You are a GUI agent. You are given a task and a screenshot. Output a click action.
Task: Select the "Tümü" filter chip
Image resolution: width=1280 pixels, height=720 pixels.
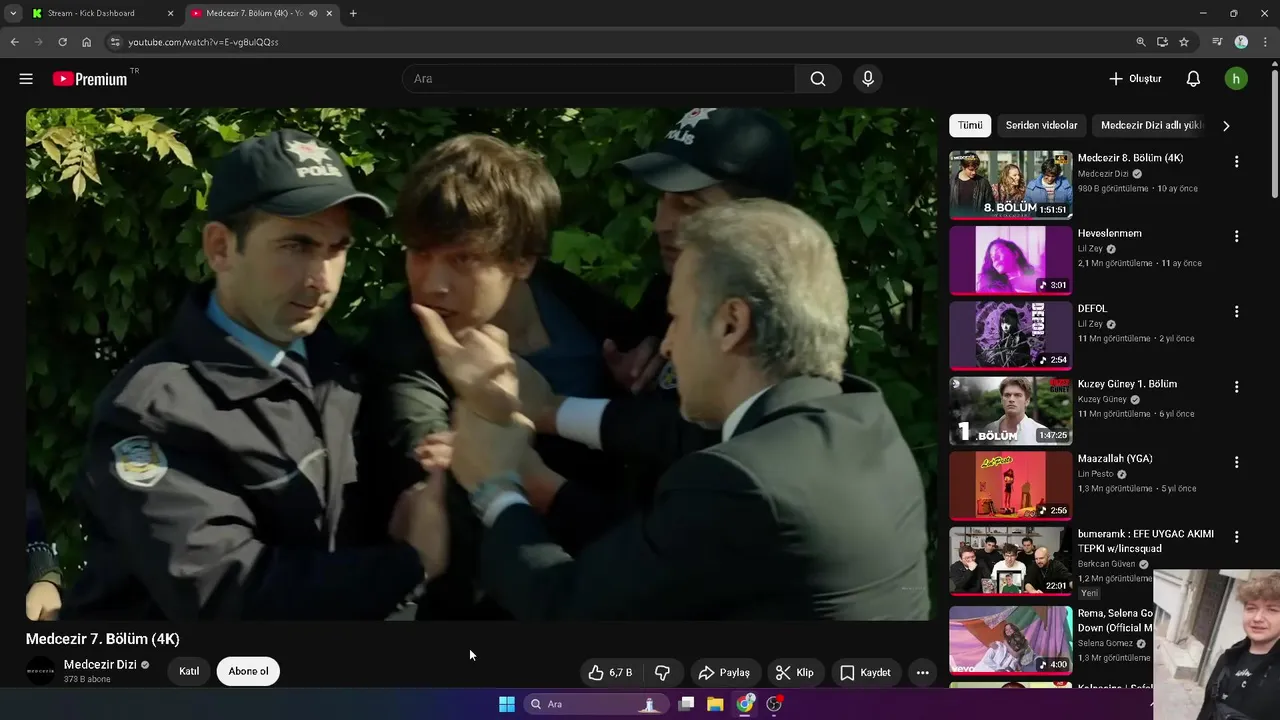(x=970, y=126)
